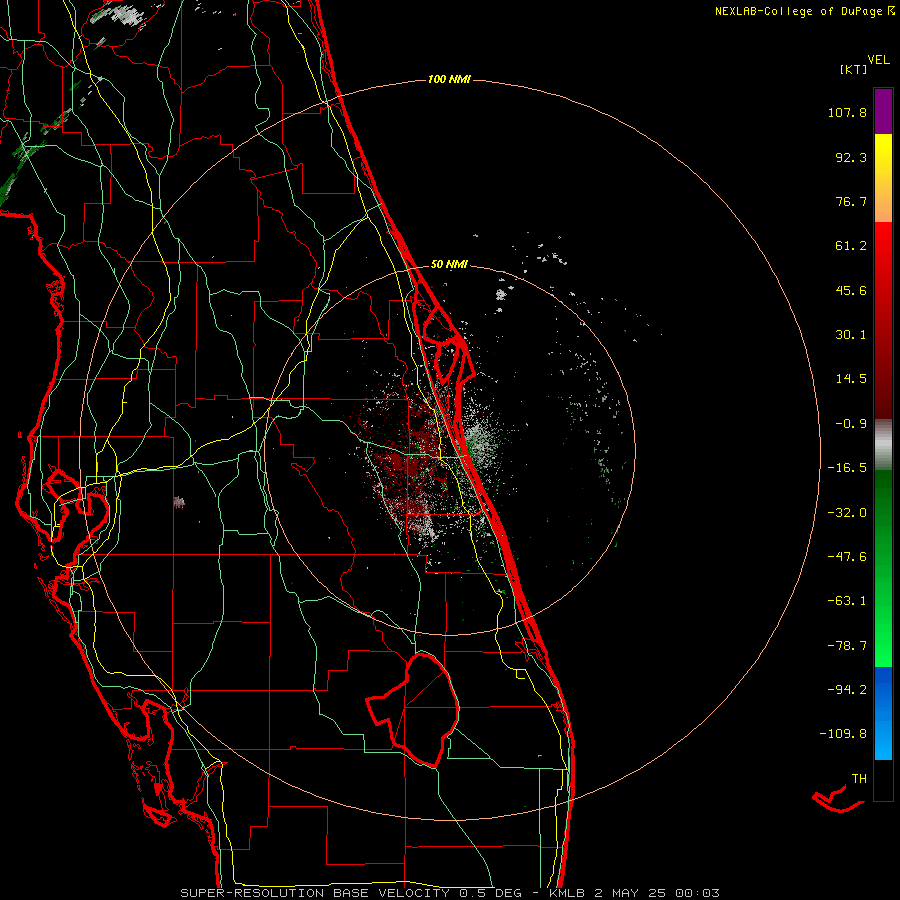This screenshot has width=900, height=900.
Task: Click the -94.2 velocity scale value
Action: (x=847, y=689)
